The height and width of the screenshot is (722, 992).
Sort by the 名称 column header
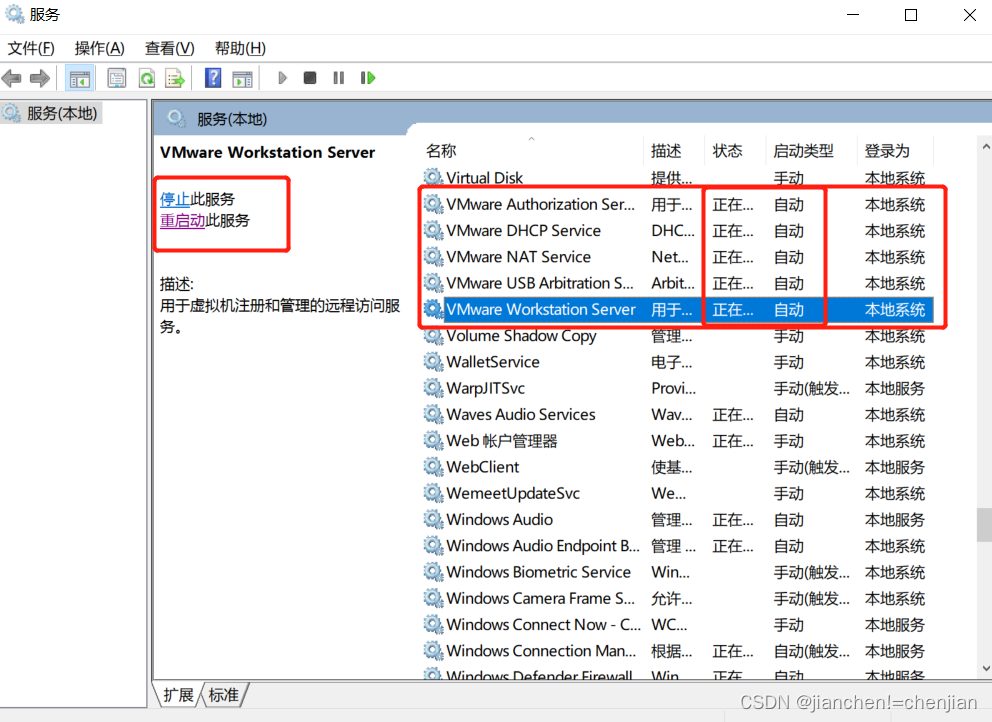click(441, 151)
